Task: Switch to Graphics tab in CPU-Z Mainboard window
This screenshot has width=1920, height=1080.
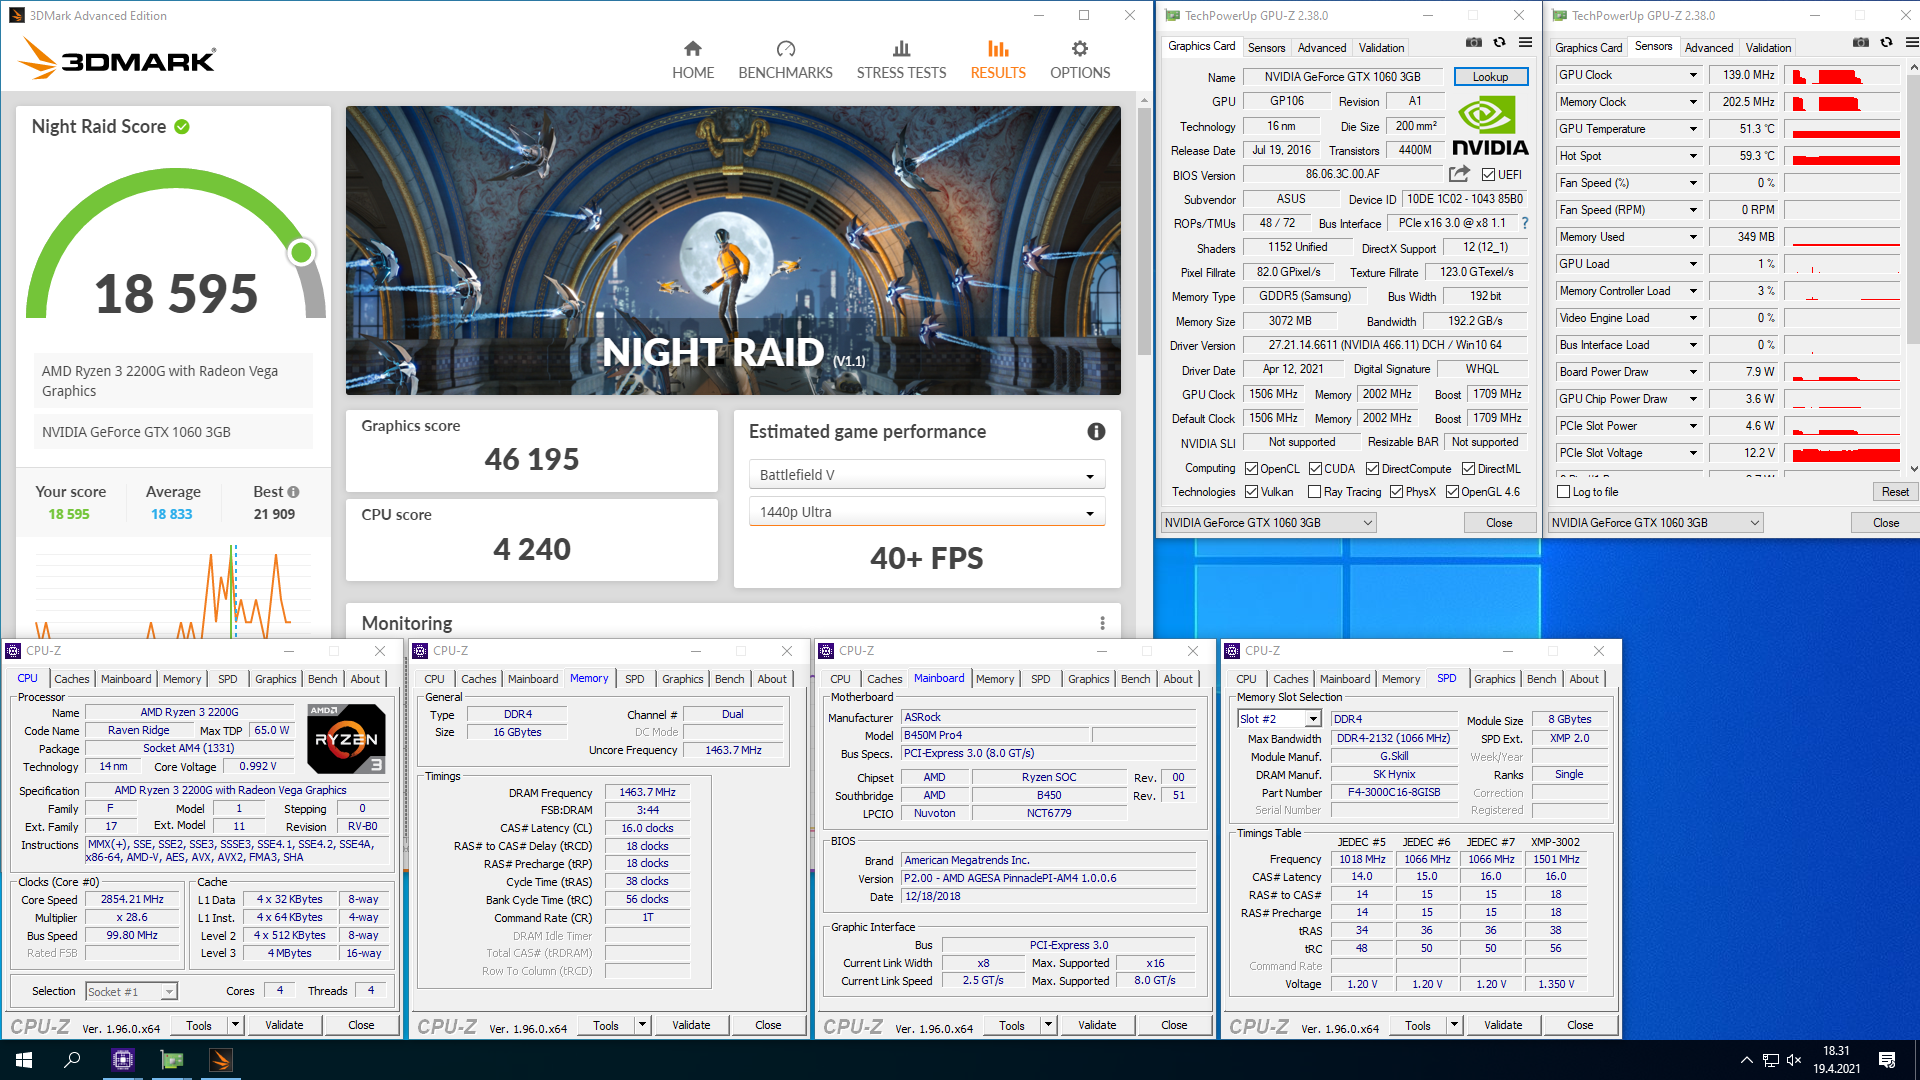Action: point(1088,679)
